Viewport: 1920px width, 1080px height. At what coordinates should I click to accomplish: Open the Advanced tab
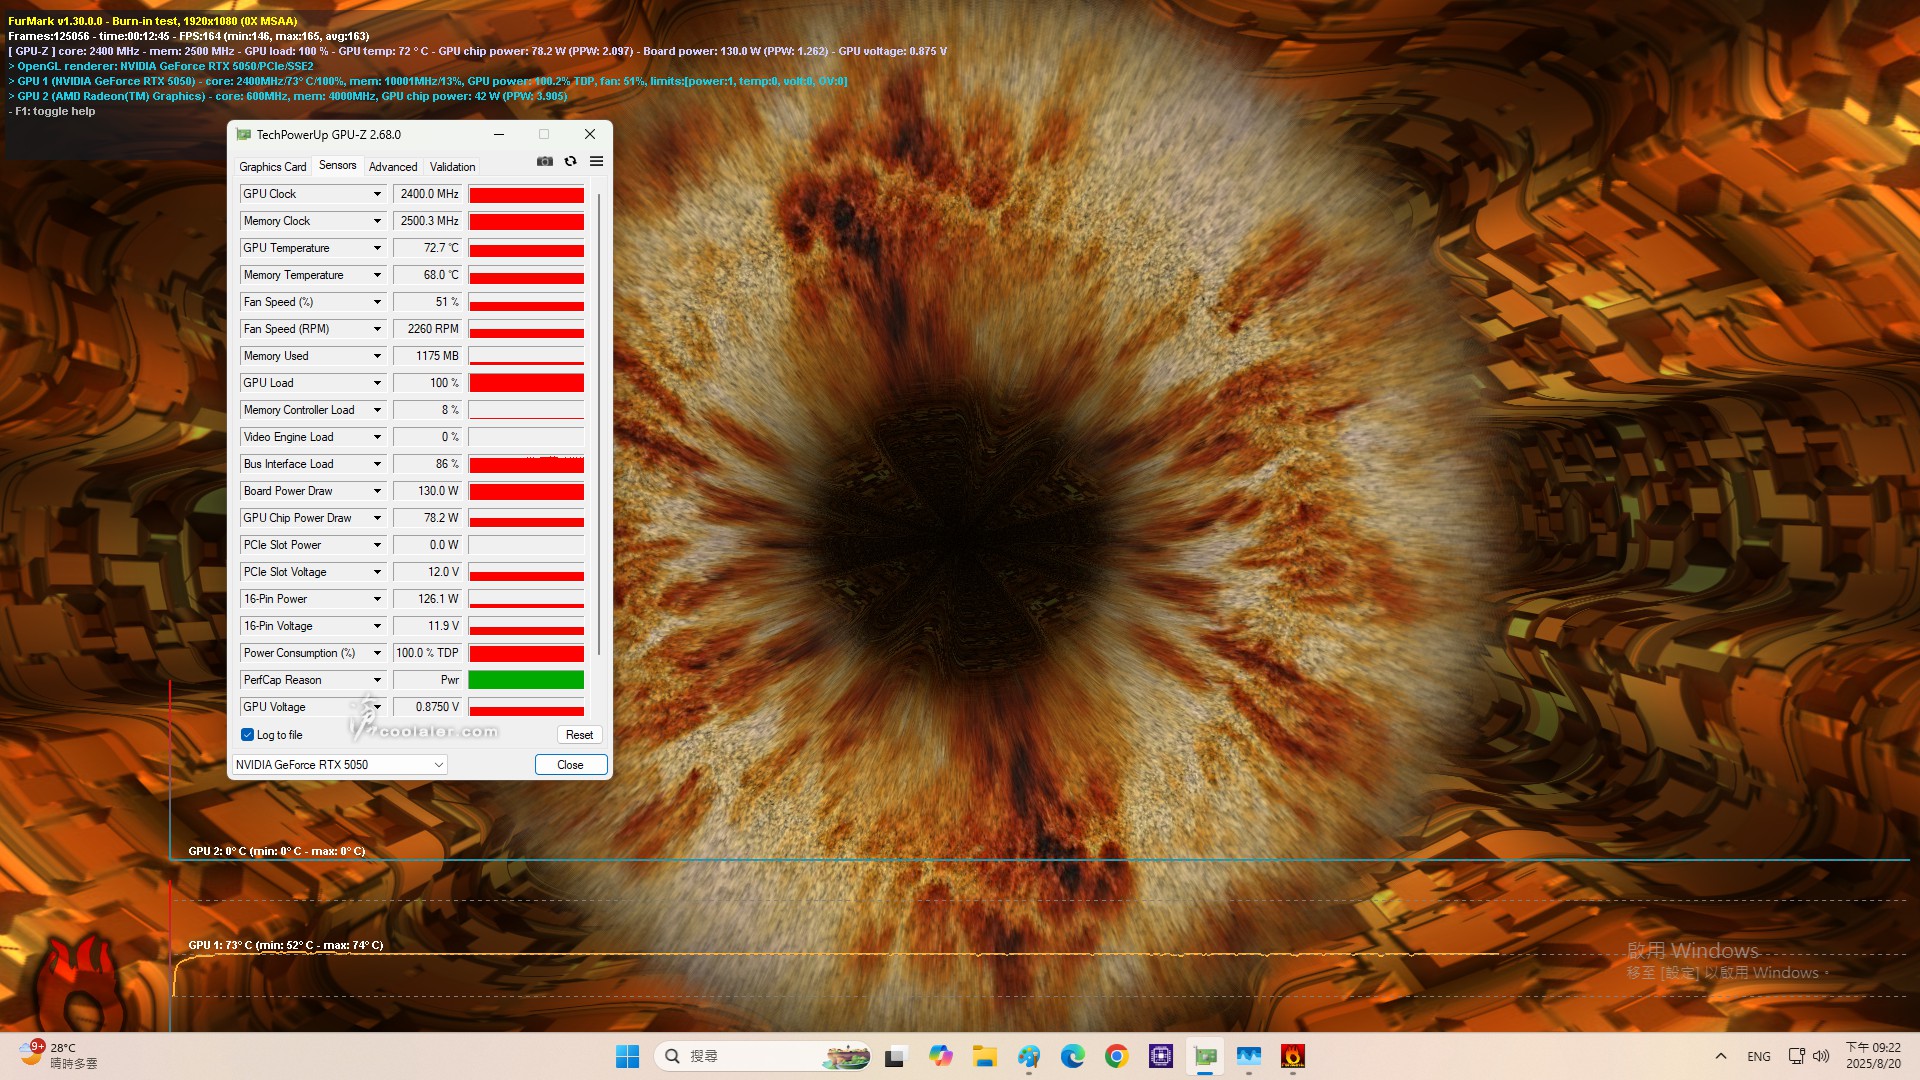pos(393,167)
